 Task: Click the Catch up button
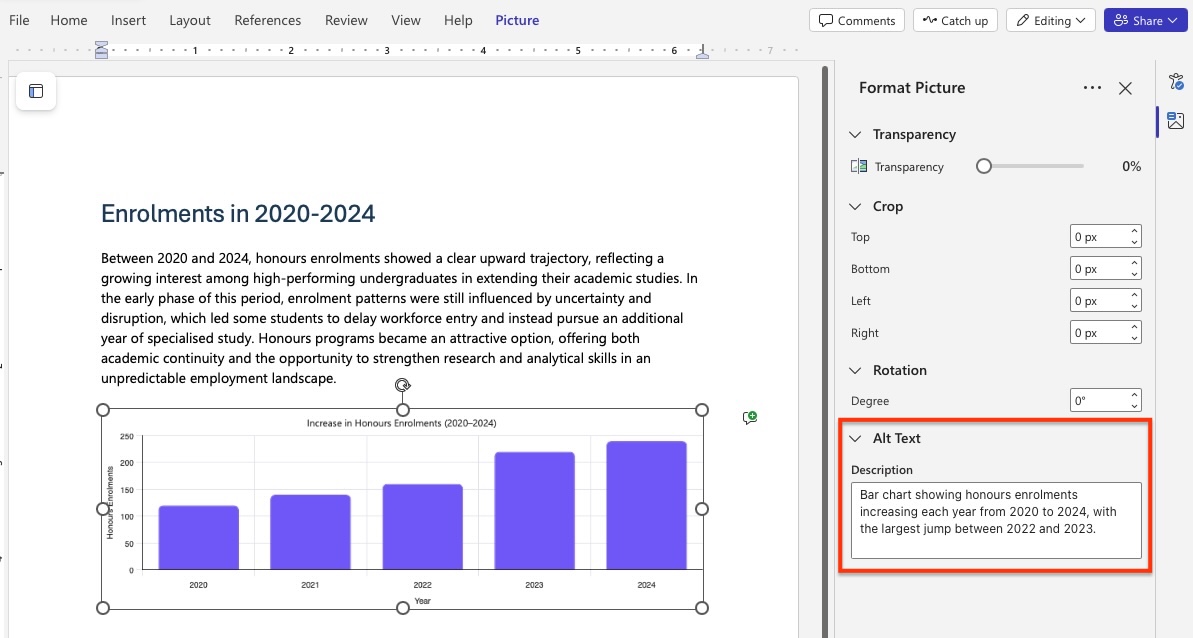[956, 21]
